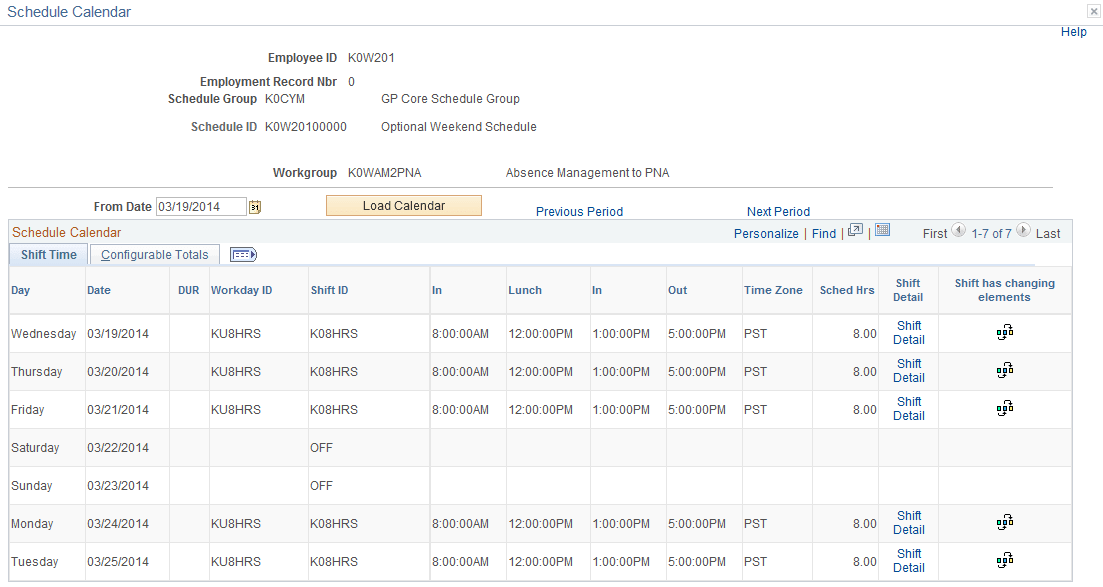Select Workgroup value K0WAM2PNA
The image size is (1103, 587).
coord(385,172)
